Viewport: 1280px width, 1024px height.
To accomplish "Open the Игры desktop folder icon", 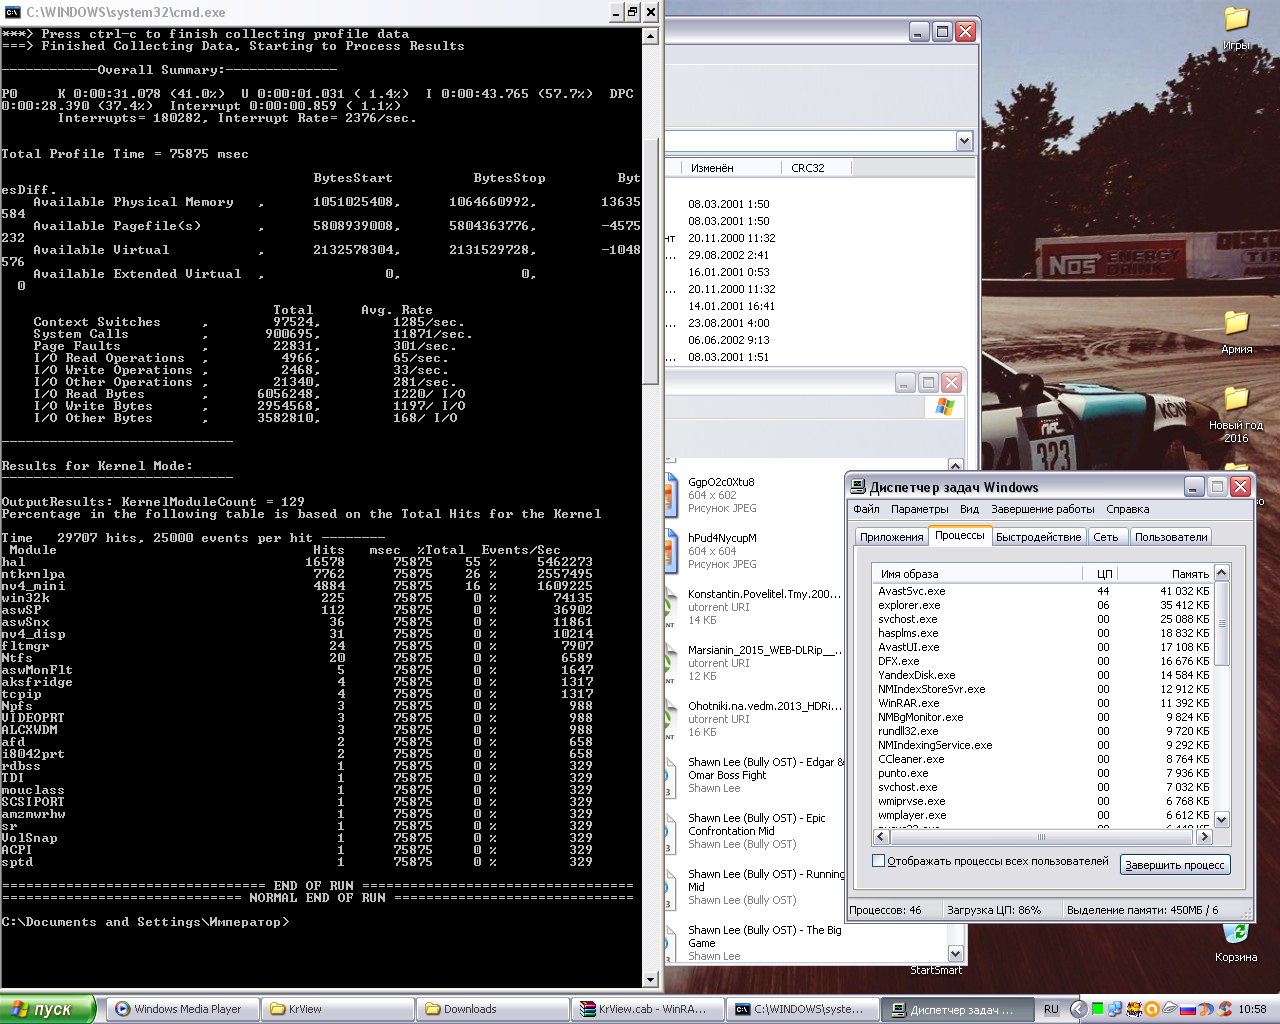I will click(x=1236, y=20).
